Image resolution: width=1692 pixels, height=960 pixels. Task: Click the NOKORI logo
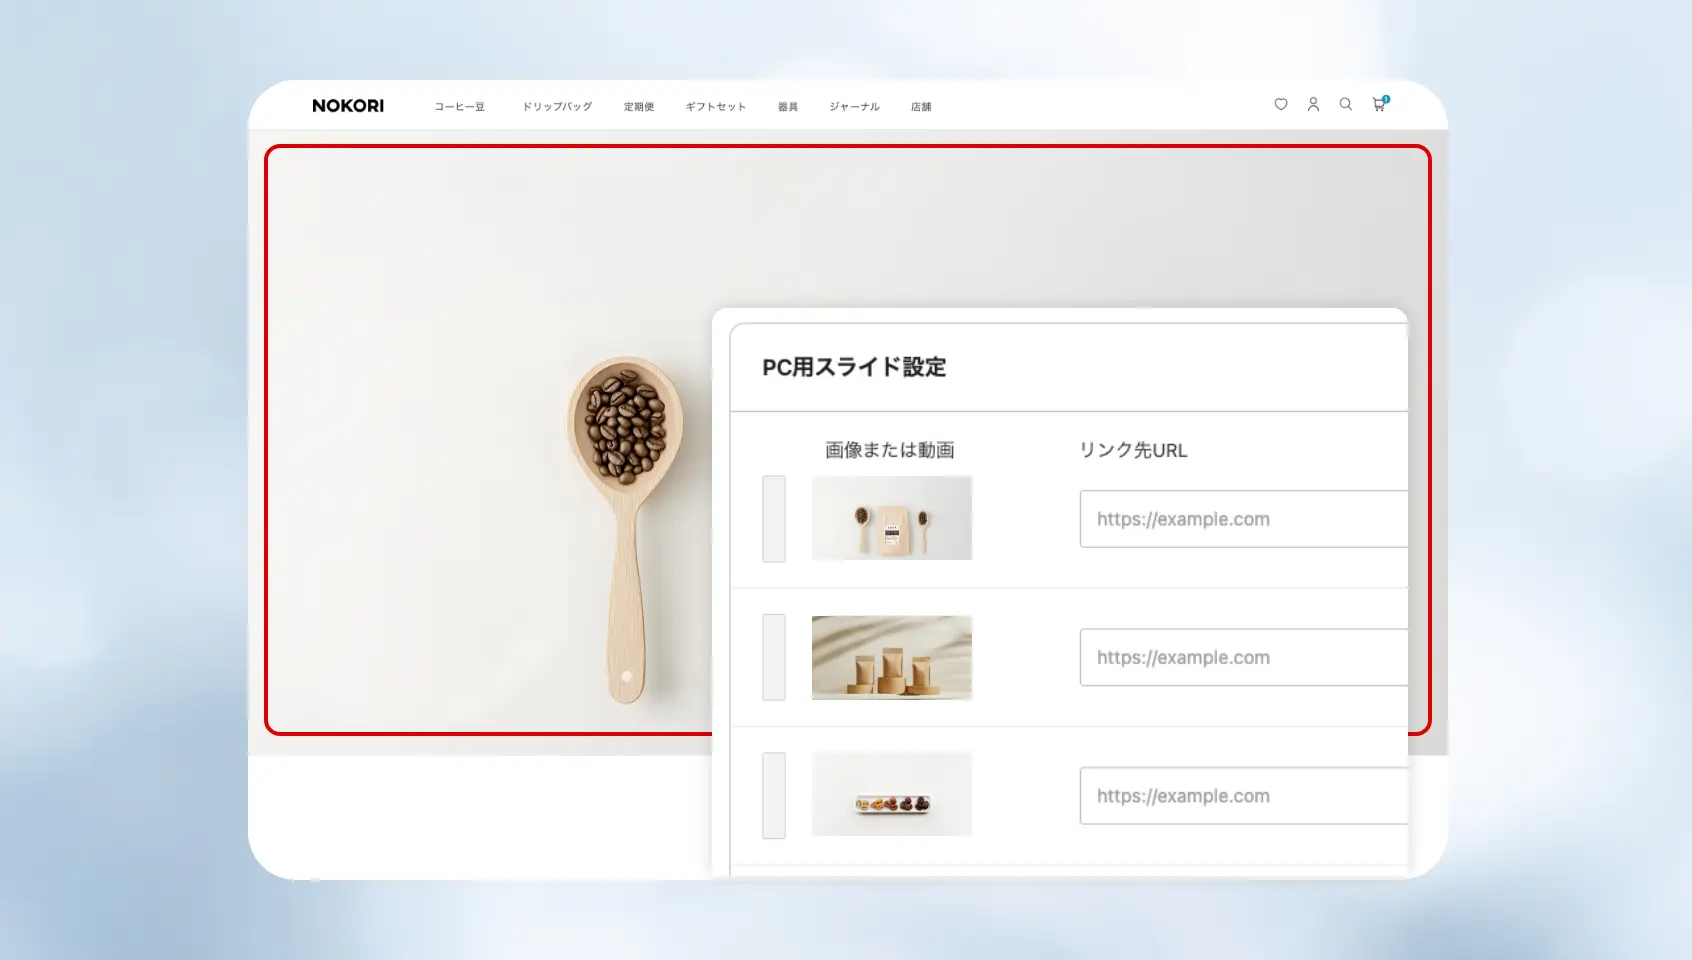348,106
